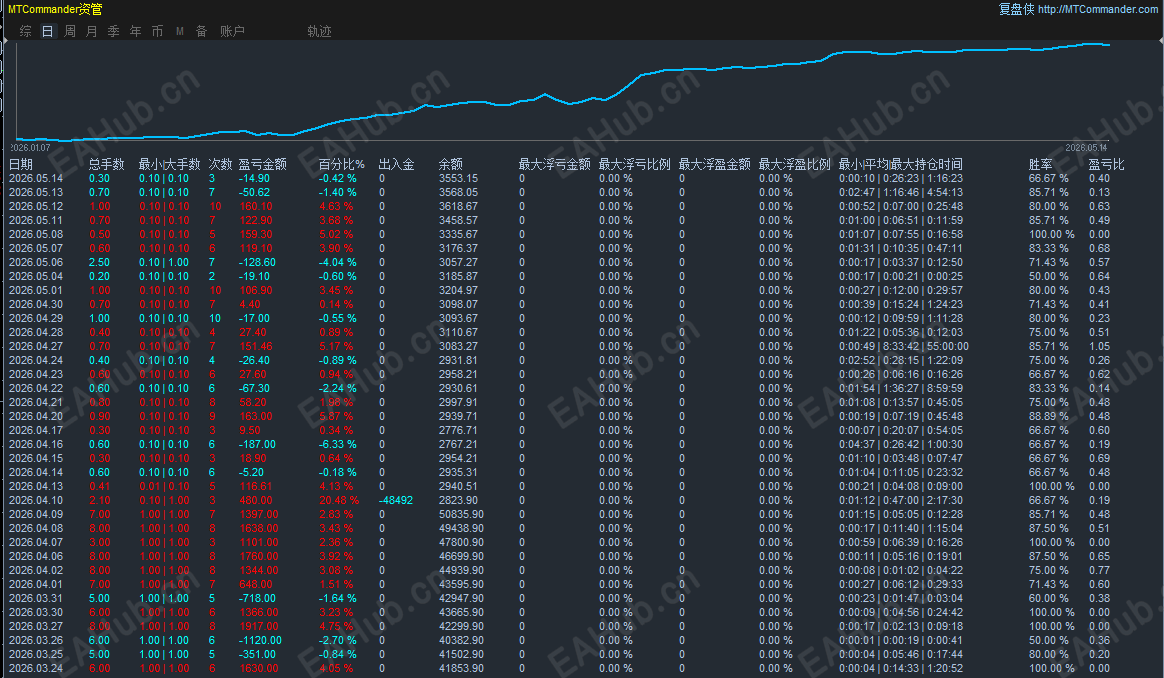Sort by 余额 column header
The height and width of the screenshot is (678, 1164).
451,164
